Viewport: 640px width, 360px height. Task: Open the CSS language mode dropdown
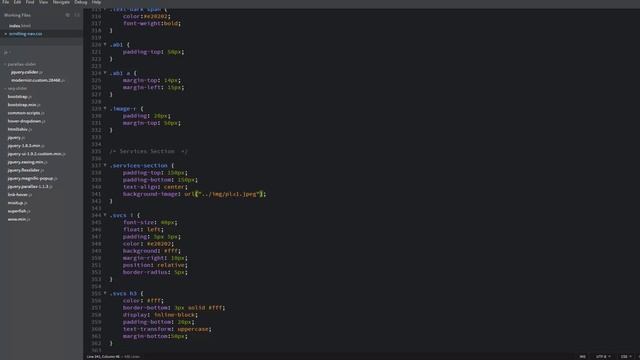[x=626, y=357]
